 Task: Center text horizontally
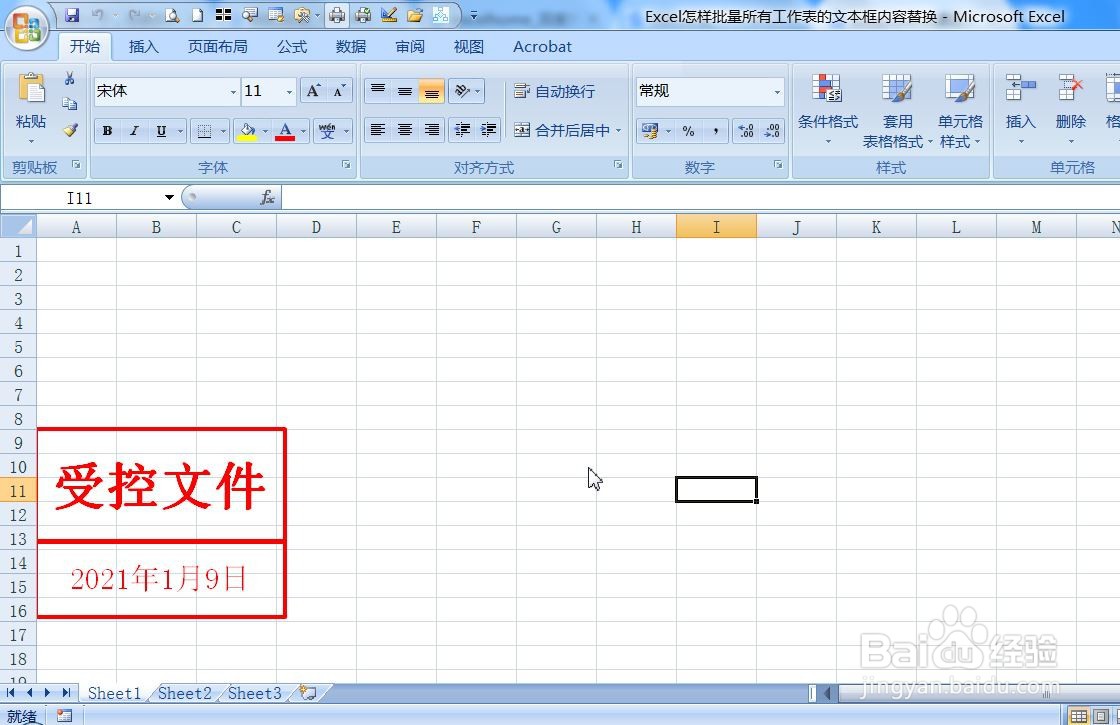[x=405, y=130]
